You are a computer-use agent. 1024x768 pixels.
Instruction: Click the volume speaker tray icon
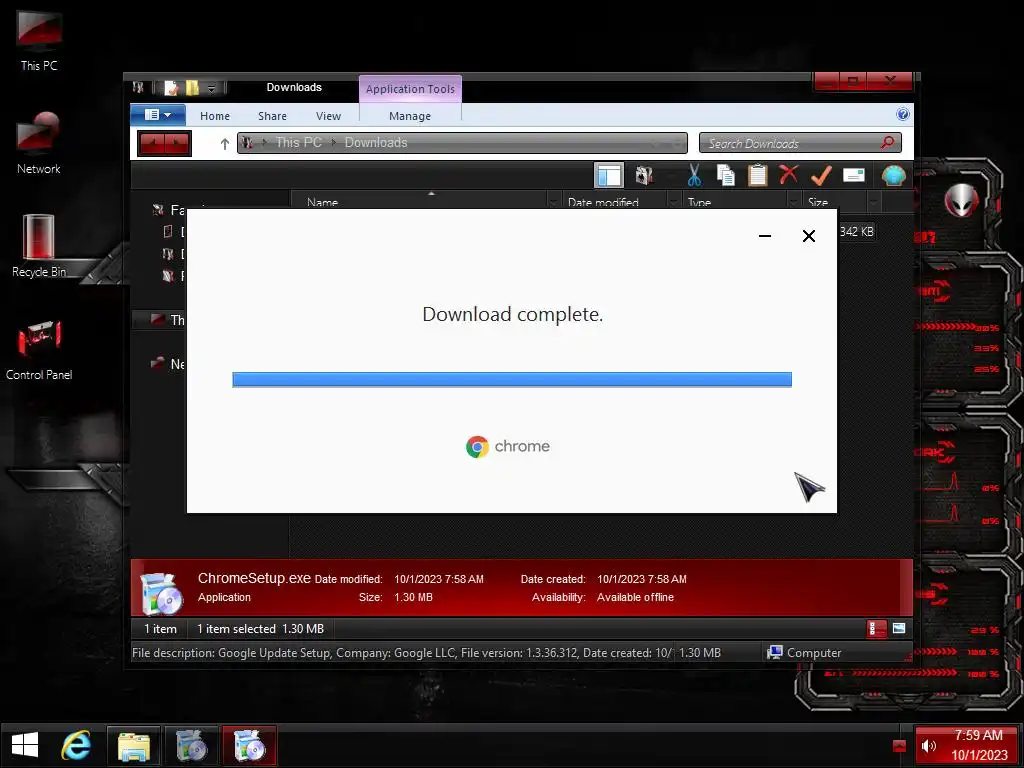pos(929,746)
